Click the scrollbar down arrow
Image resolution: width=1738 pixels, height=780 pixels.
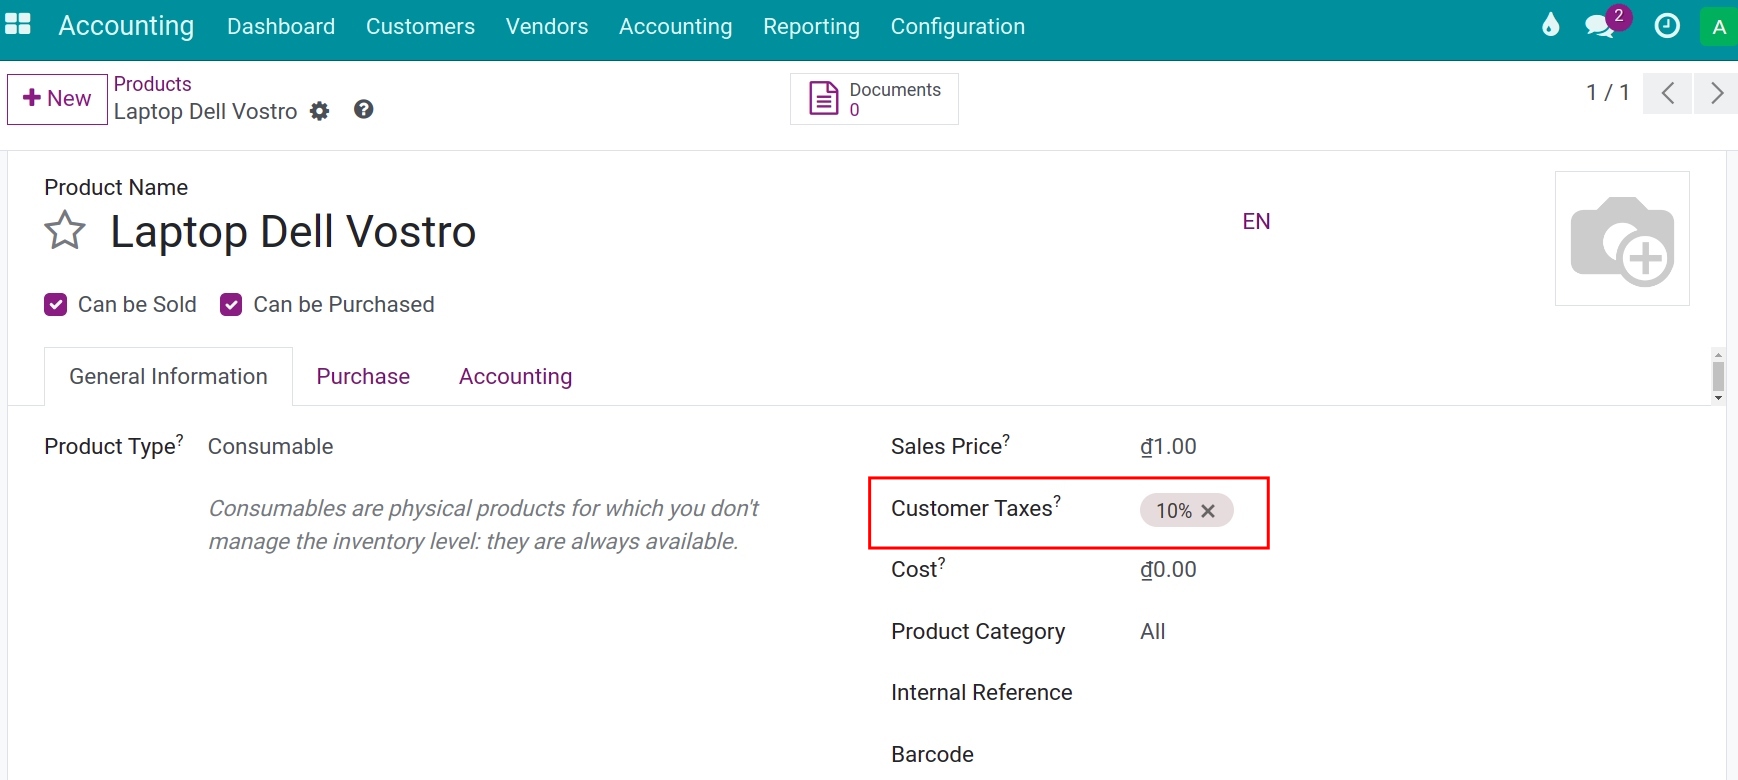pyautogui.click(x=1718, y=398)
